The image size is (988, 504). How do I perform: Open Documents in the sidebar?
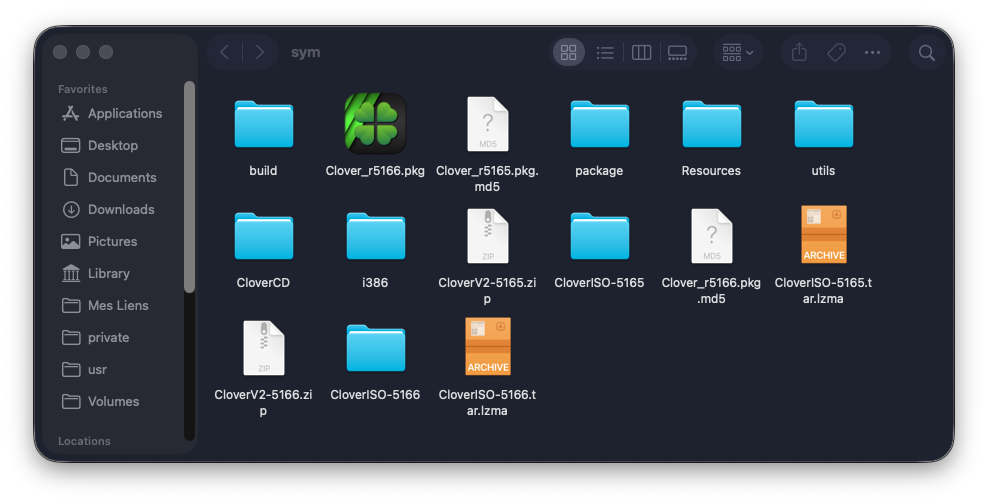click(112, 178)
